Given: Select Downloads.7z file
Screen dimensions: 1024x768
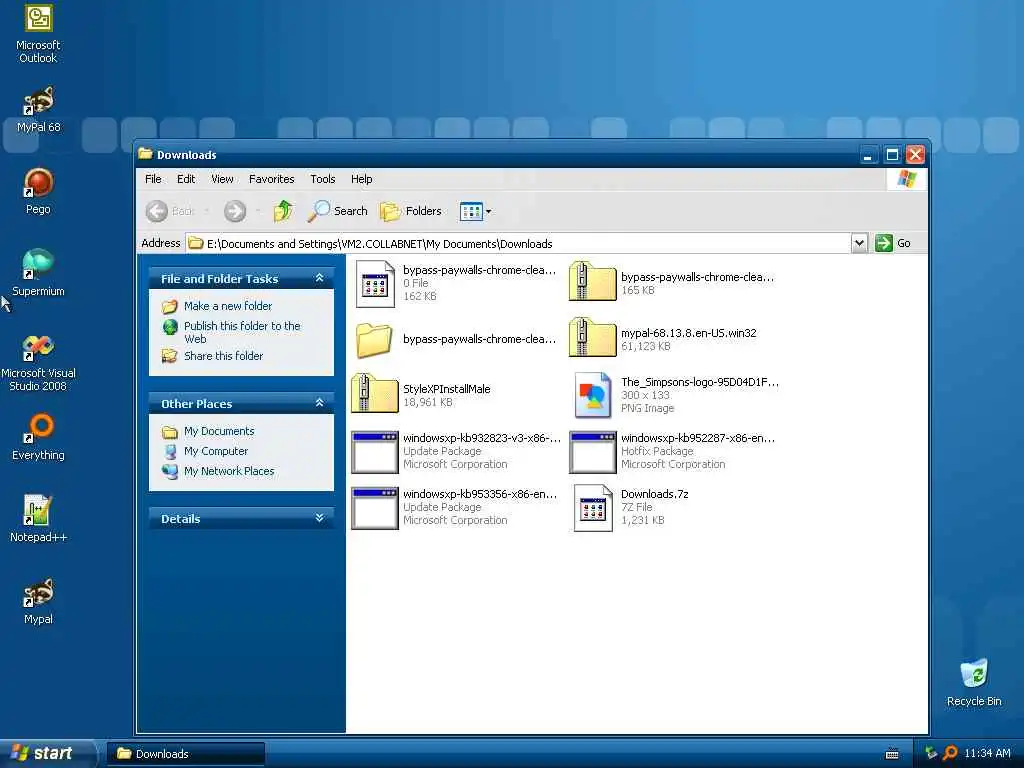Looking at the screenshot, I should (x=593, y=507).
